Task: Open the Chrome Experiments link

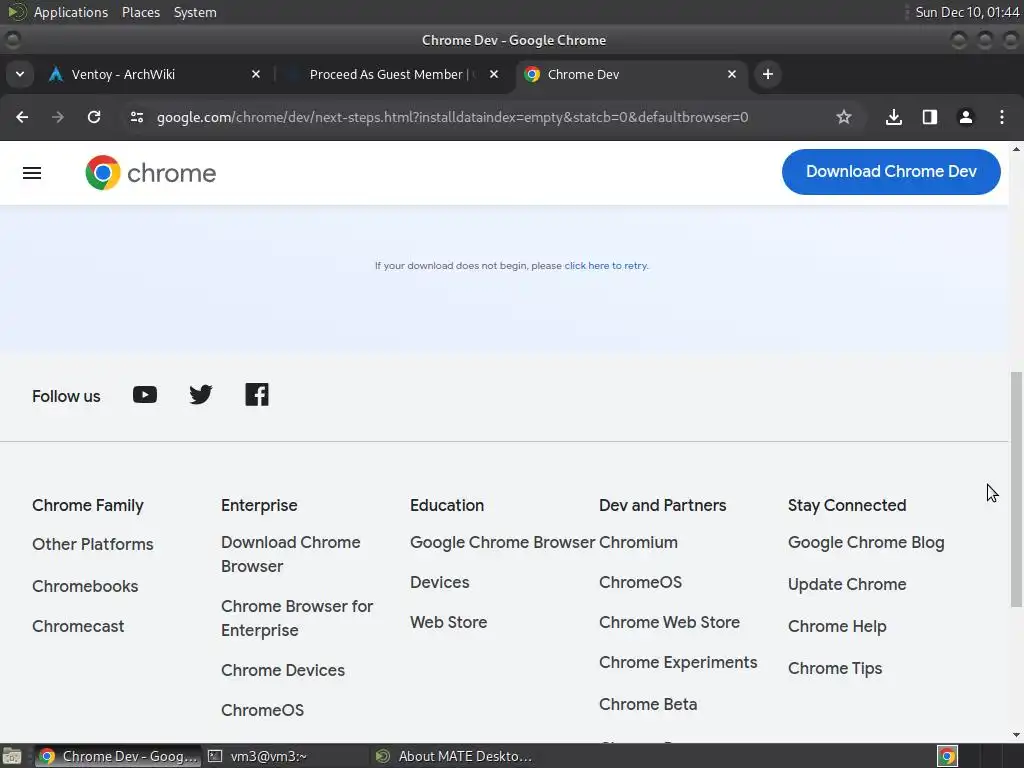Action: tap(678, 662)
